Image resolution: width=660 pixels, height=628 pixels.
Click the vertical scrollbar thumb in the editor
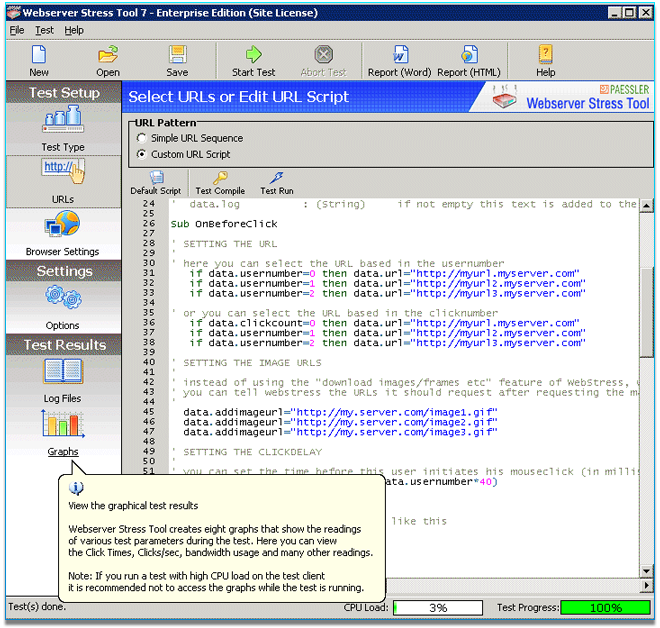tap(646, 312)
